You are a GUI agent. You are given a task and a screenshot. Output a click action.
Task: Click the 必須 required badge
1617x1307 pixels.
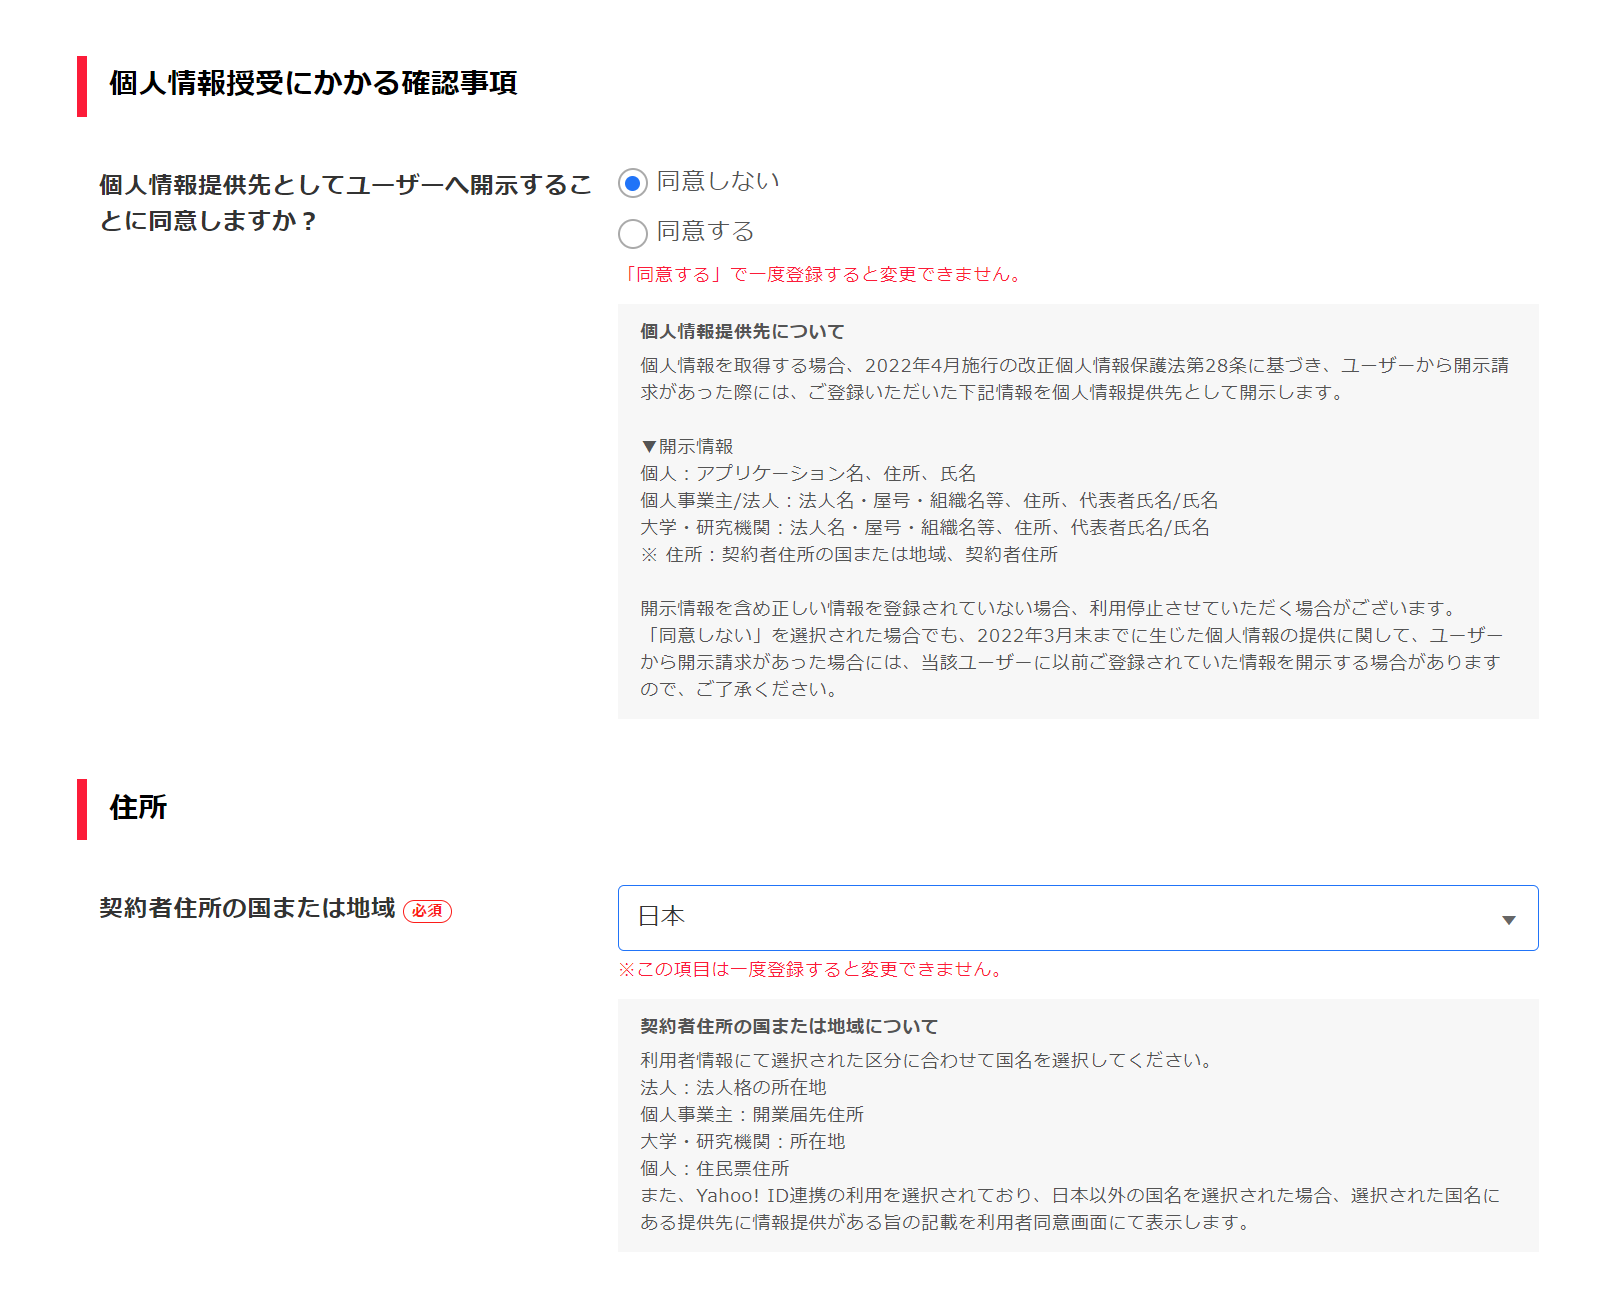click(x=429, y=911)
